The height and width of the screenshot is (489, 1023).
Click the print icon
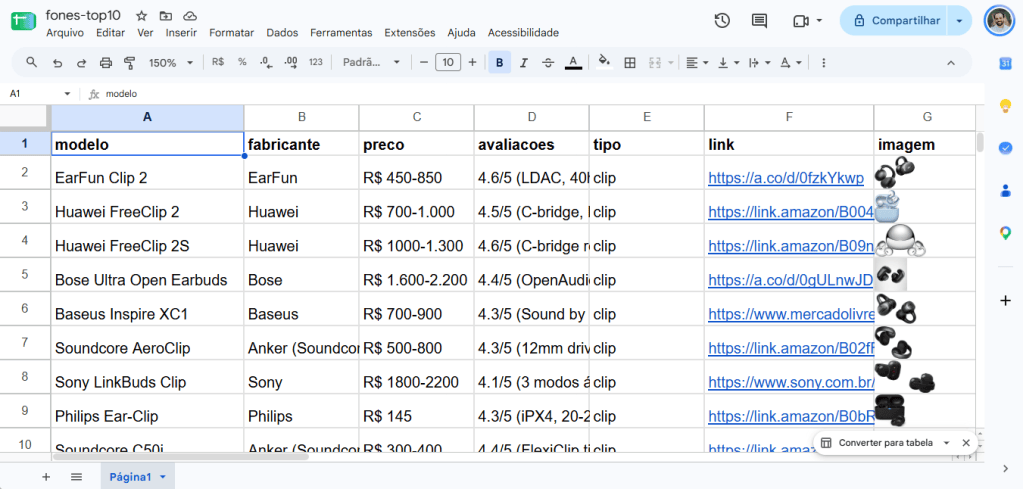106,63
